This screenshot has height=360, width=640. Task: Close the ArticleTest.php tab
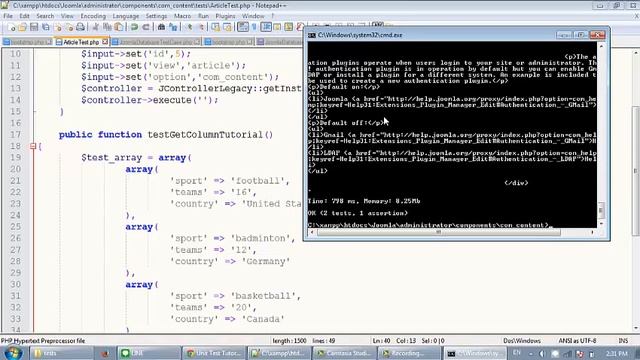[x=105, y=42]
